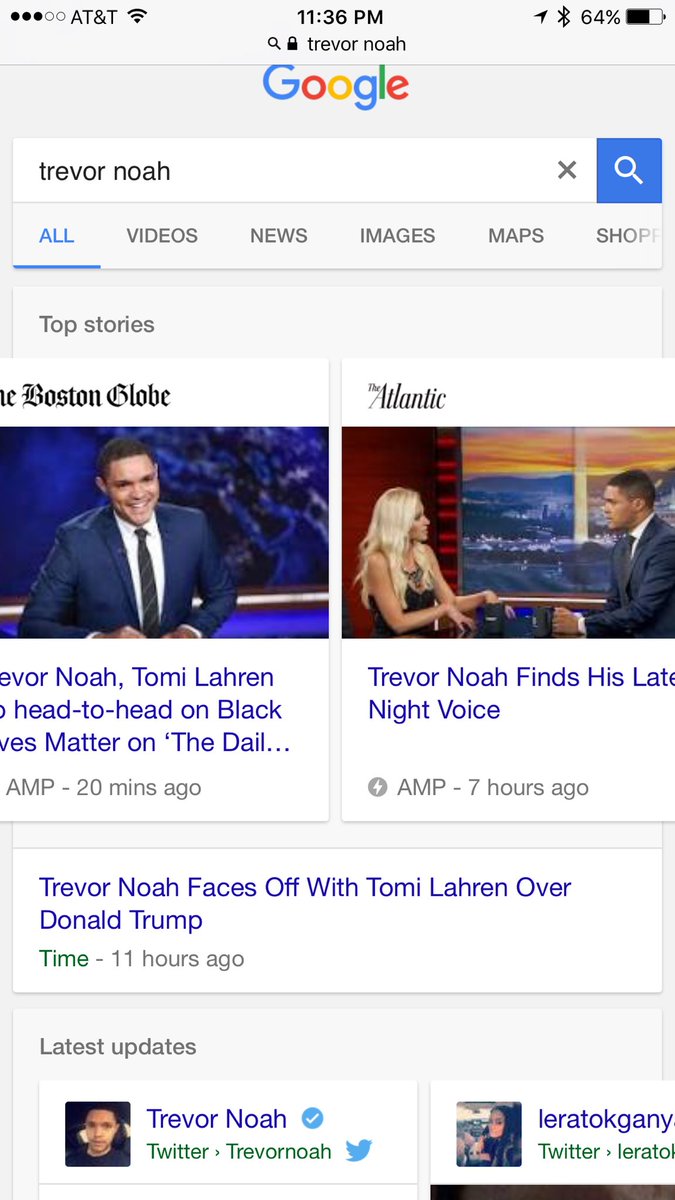Tap the Google logo
Viewport: 675px width, 1200px height.
336,87
